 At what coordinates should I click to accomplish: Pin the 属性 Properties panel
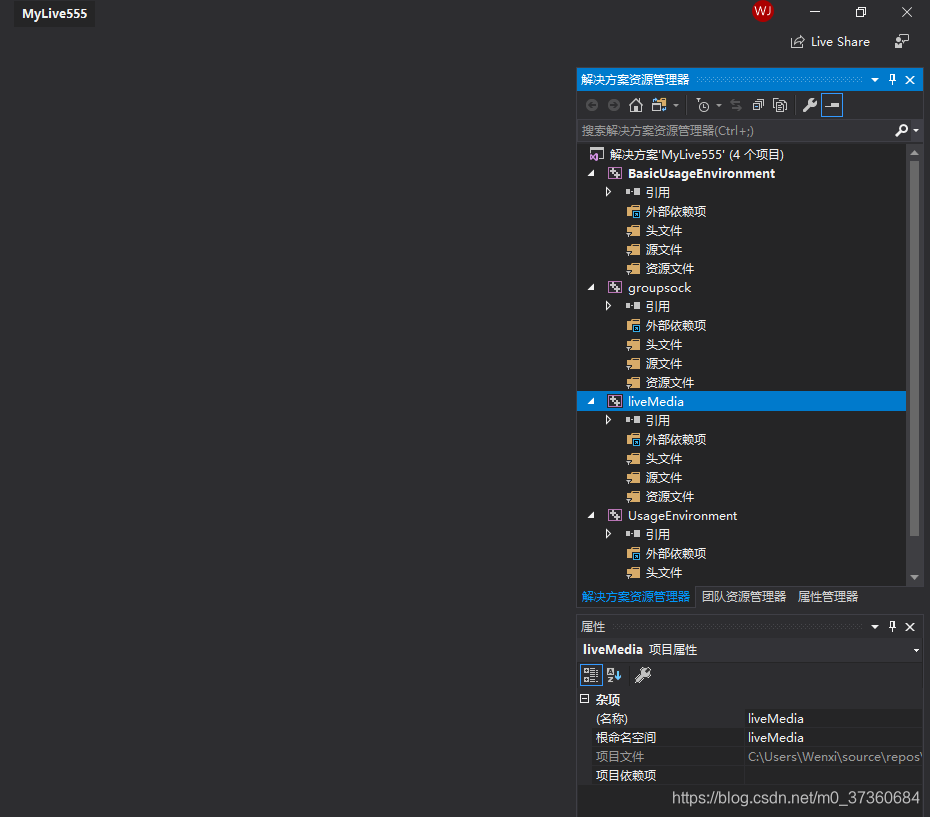point(893,627)
